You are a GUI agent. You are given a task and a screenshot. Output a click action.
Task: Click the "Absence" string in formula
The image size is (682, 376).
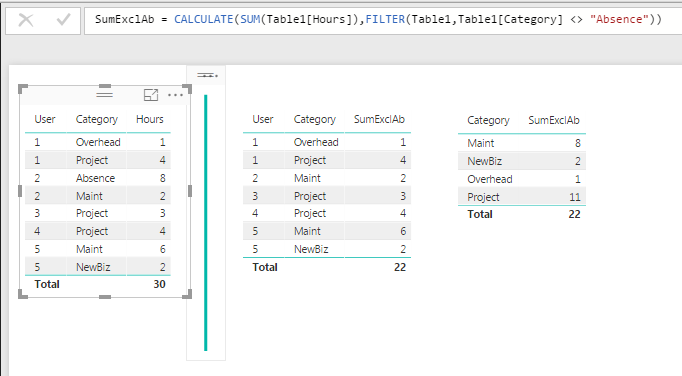coord(619,19)
